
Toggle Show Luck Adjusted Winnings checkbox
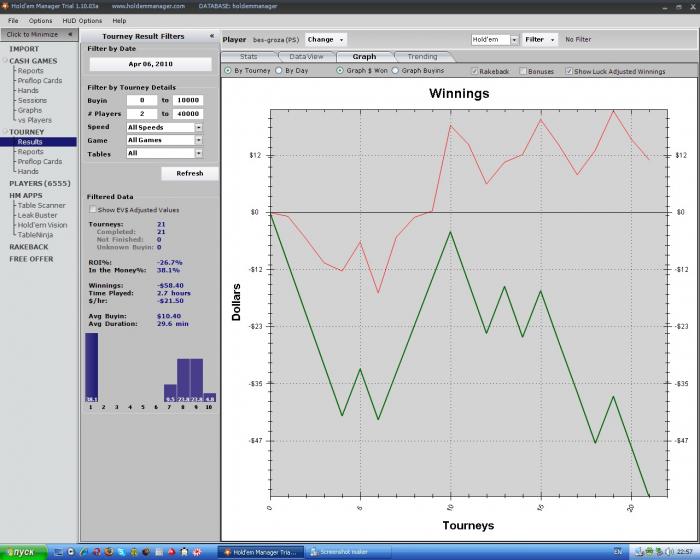pos(569,71)
